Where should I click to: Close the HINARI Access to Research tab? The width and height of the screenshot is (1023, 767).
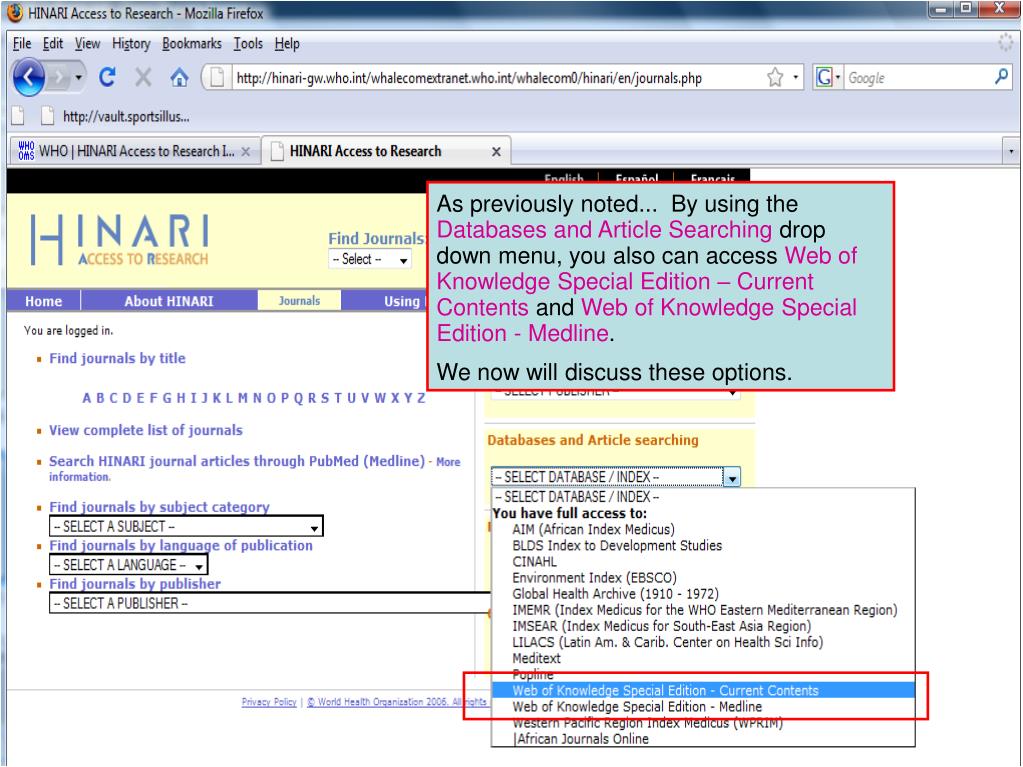click(x=496, y=151)
